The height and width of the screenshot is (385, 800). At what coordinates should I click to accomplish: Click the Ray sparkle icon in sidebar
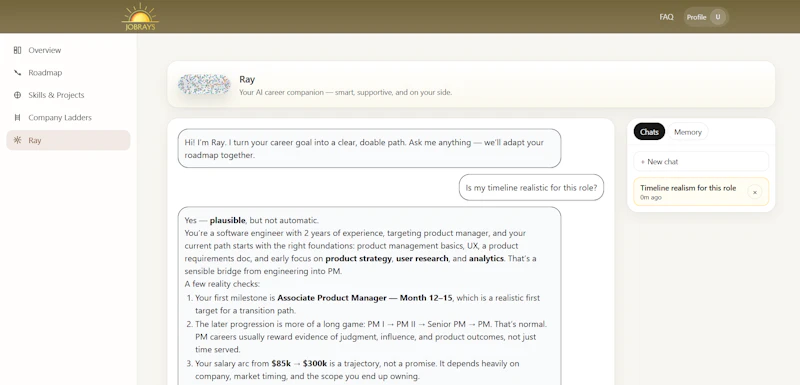(x=17, y=140)
